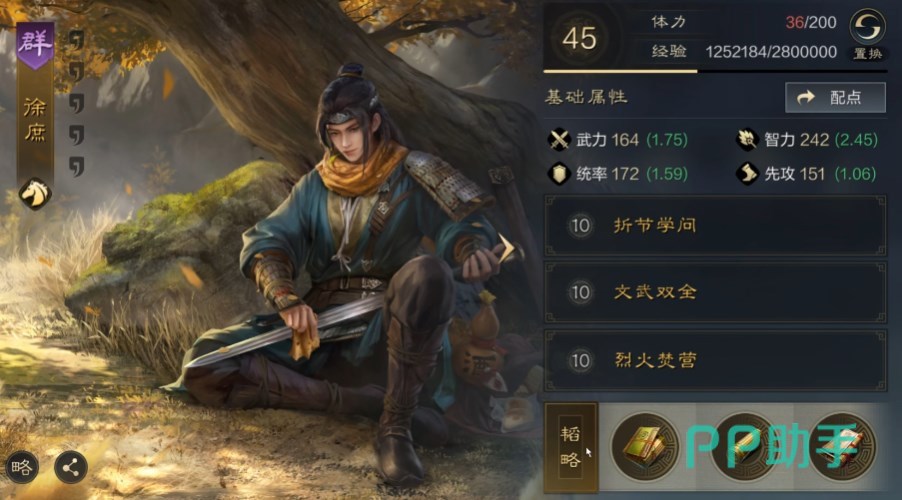Expand the 烈火焚营 skill entry
The height and width of the screenshot is (500, 902).
click(x=715, y=360)
